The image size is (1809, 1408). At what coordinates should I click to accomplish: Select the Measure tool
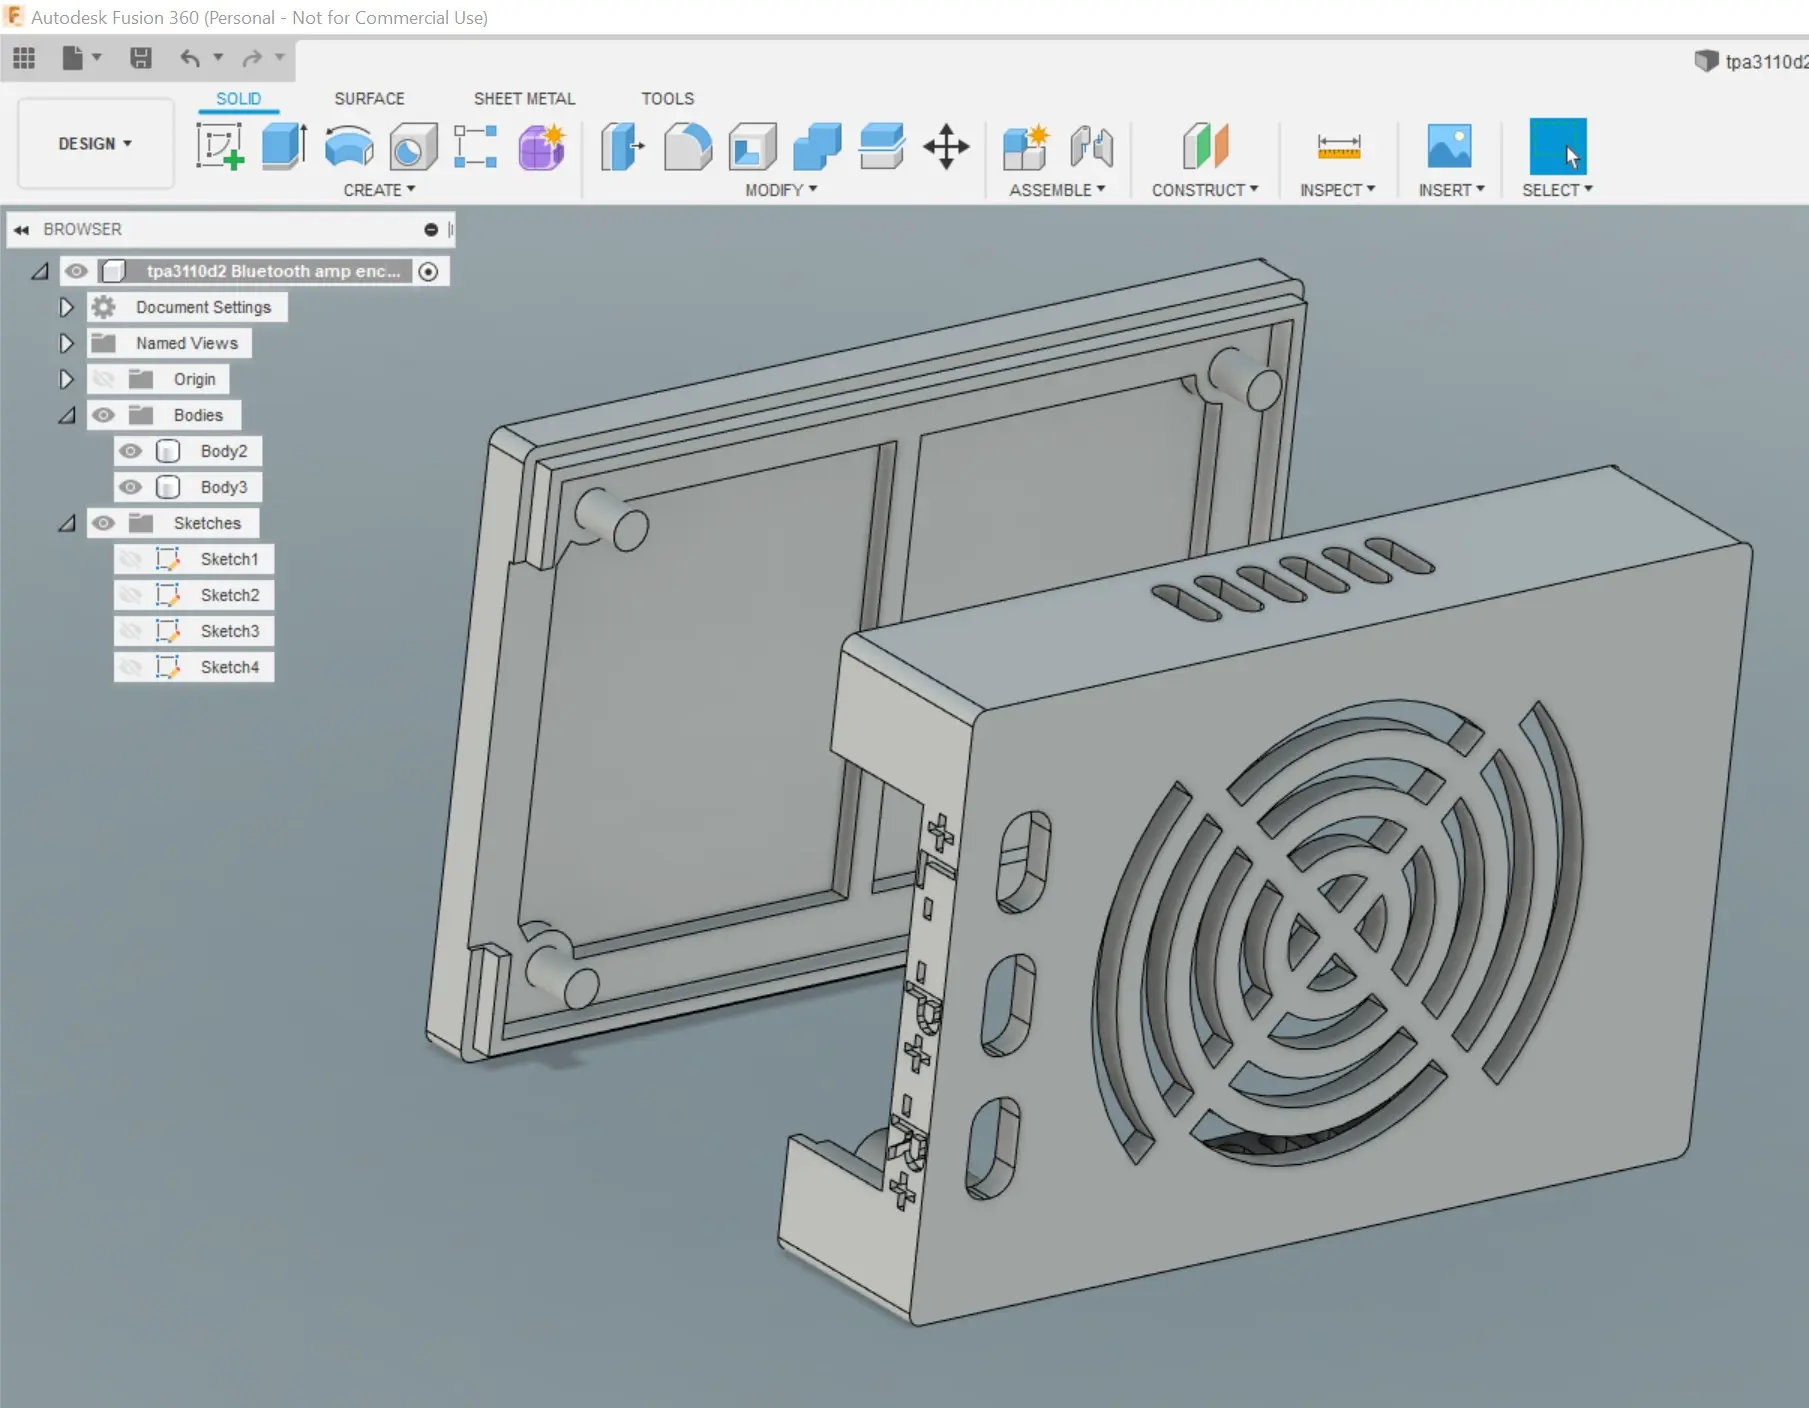pos(1339,146)
